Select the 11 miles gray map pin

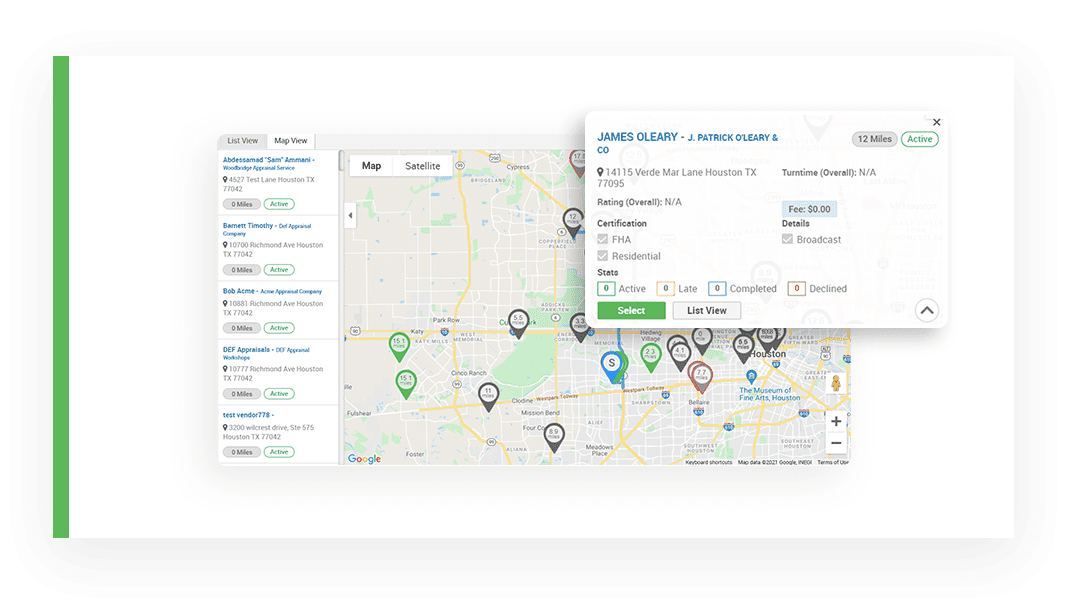click(x=488, y=394)
